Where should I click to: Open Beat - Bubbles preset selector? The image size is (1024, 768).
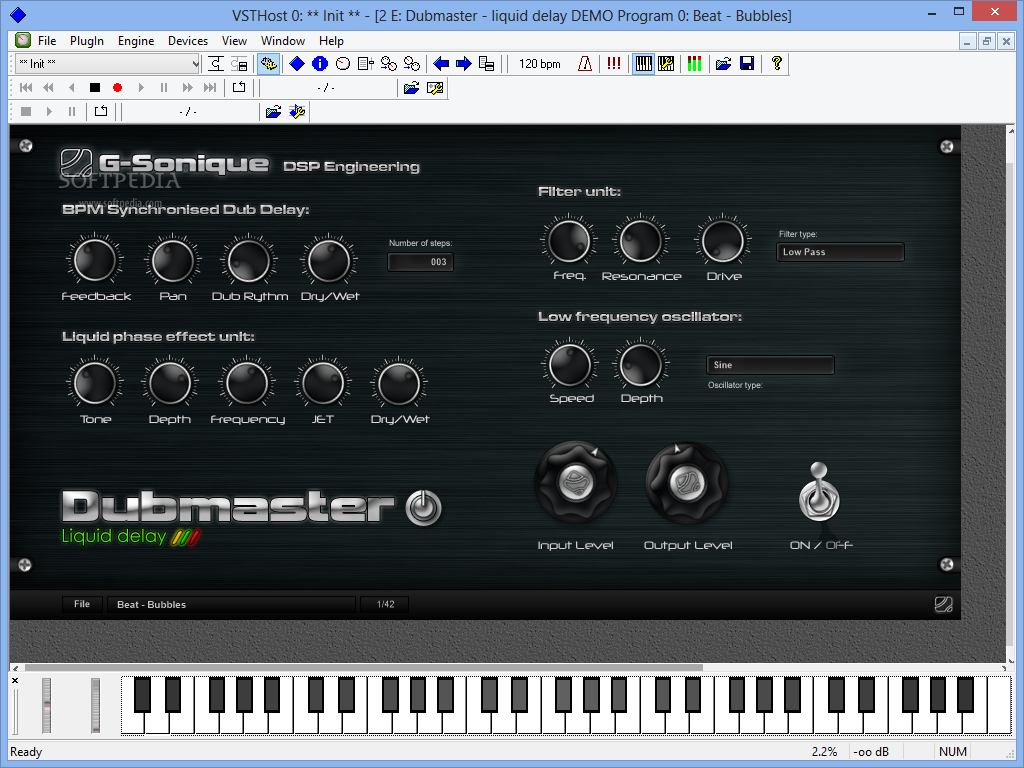pos(232,604)
